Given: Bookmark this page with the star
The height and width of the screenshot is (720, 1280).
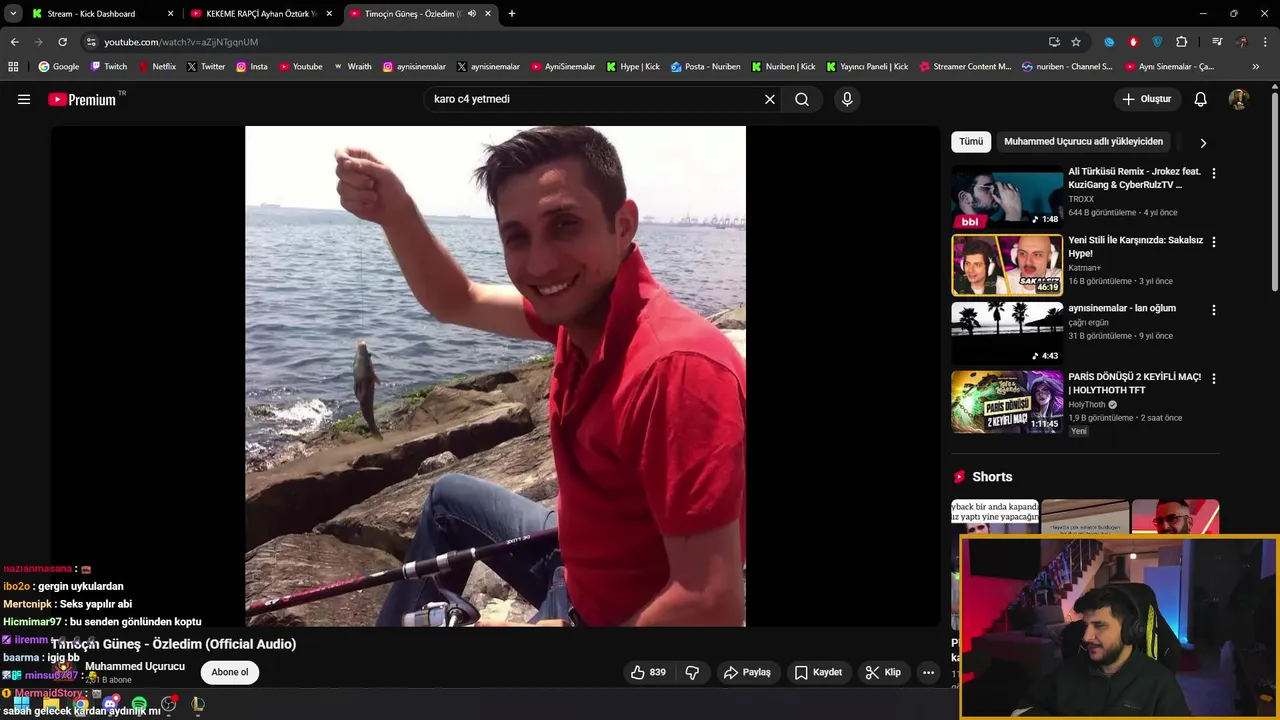Looking at the screenshot, I should pyautogui.click(x=1076, y=42).
